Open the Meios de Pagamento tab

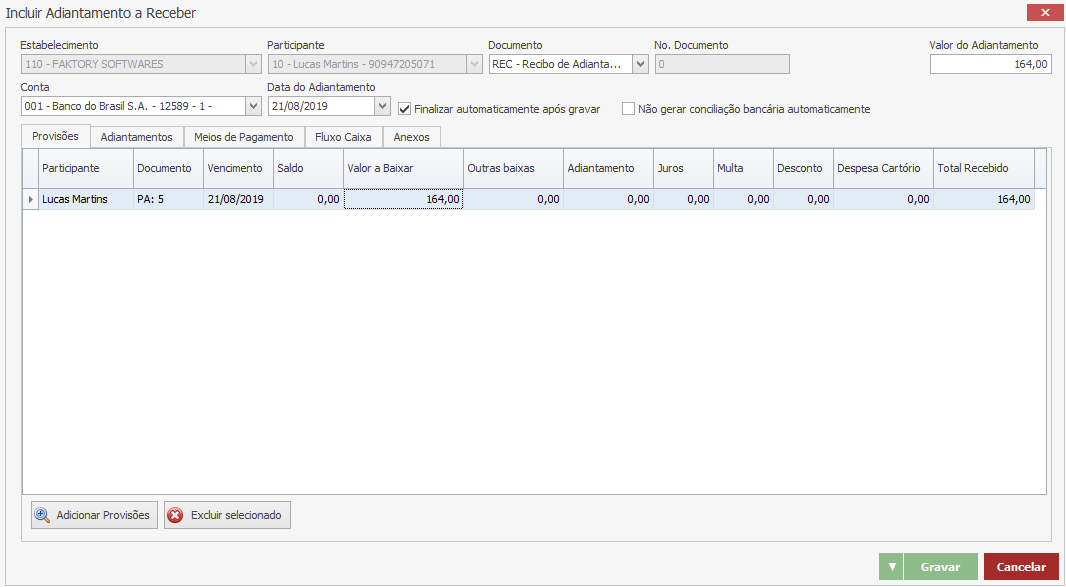(x=244, y=137)
